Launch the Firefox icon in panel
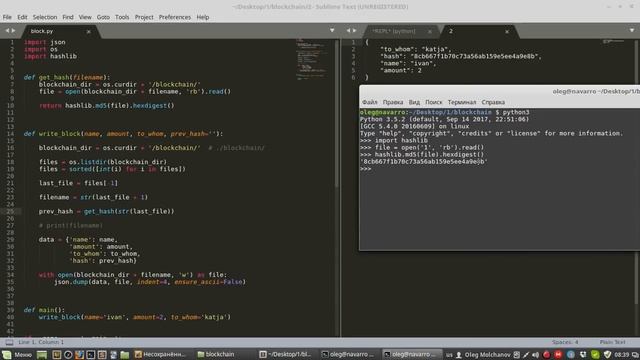The width and height of the screenshot is (640, 360). coord(79,354)
